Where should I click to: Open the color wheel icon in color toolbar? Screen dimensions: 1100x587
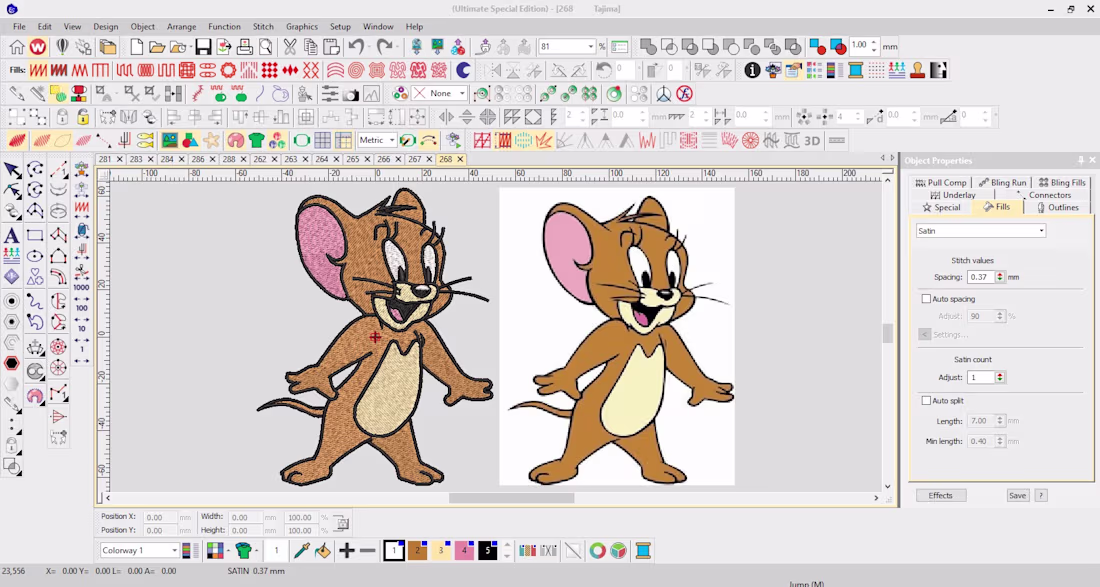point(597,551)
